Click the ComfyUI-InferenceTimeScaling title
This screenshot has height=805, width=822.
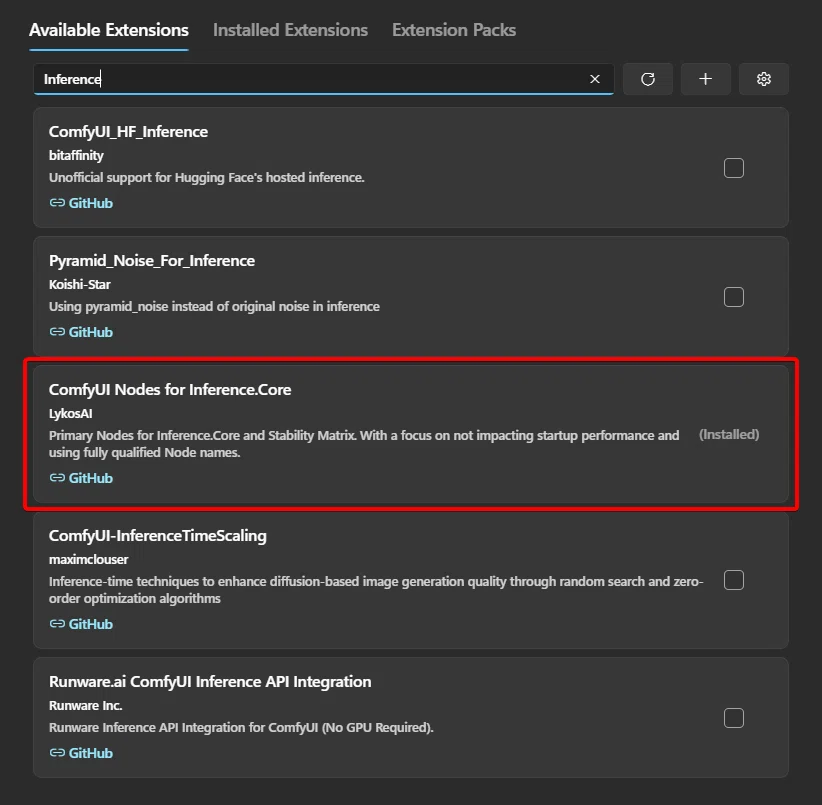pos(158,536)
